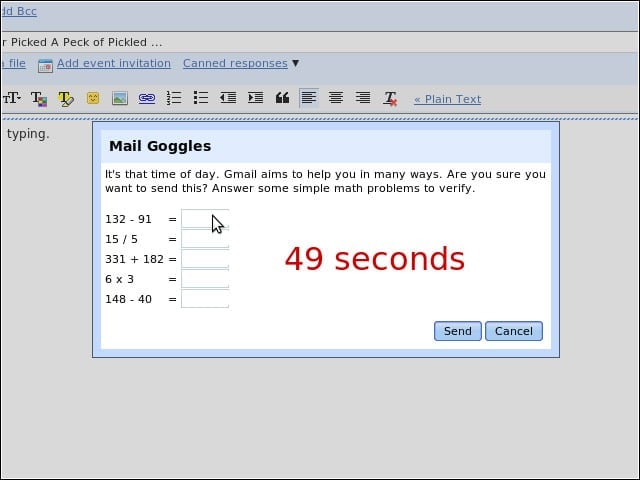Viewport: 640px width, 480px height.
Task: Cancel the Mail Goggles dialog
Action: click(x=514, y=331)
